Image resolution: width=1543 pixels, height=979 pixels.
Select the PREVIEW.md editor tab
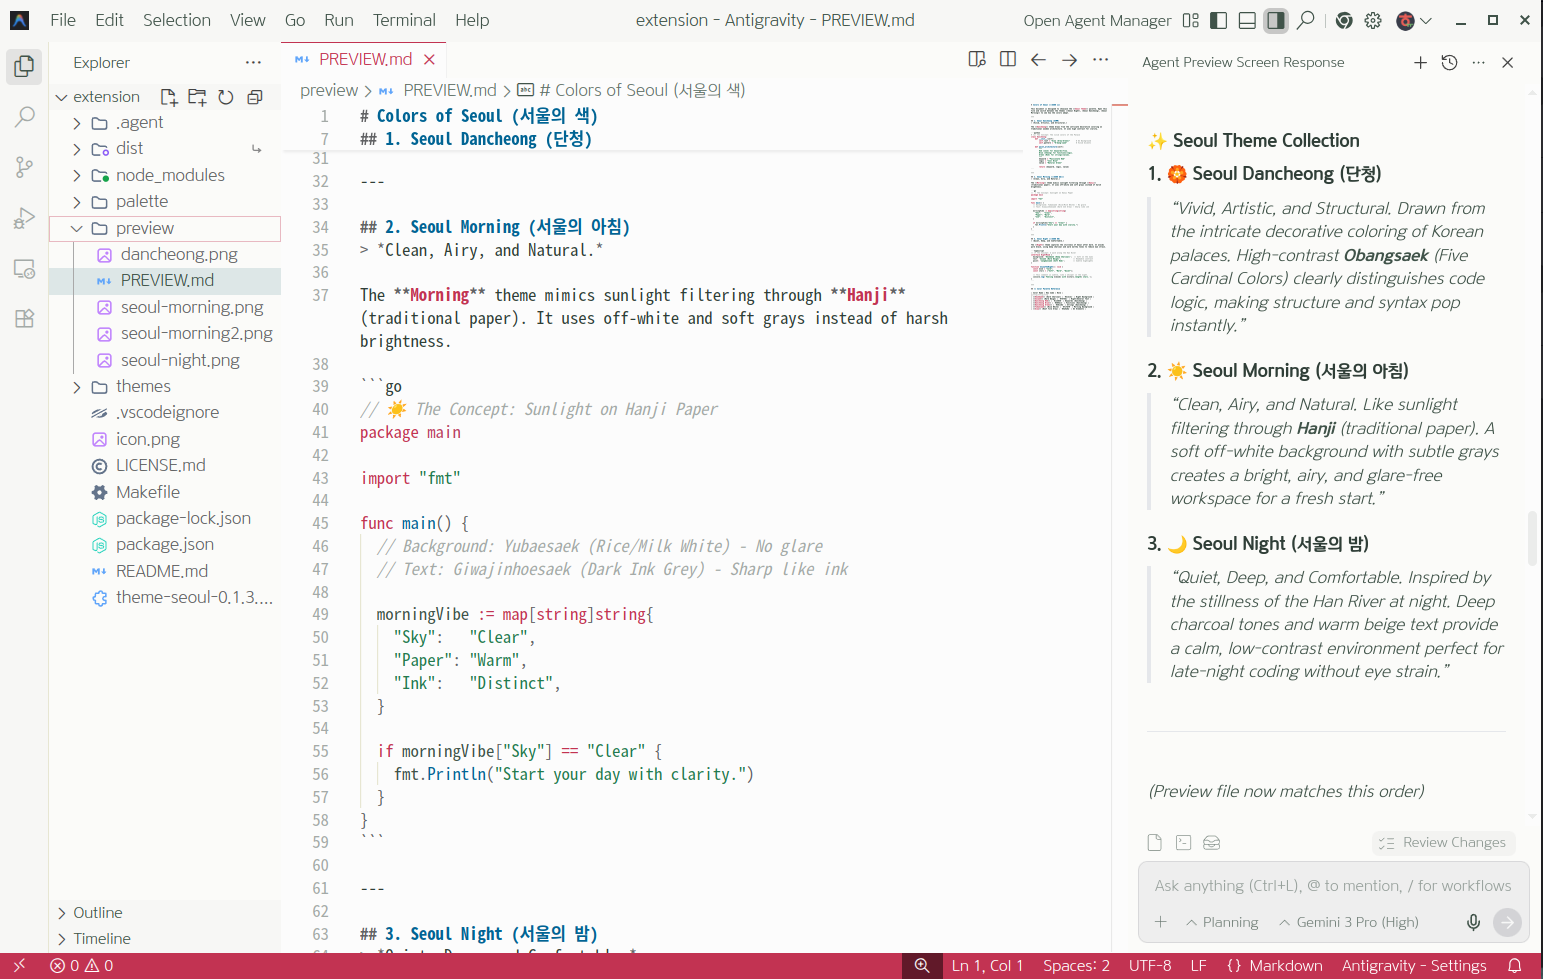pyautogui.click(x=365, y=60)
